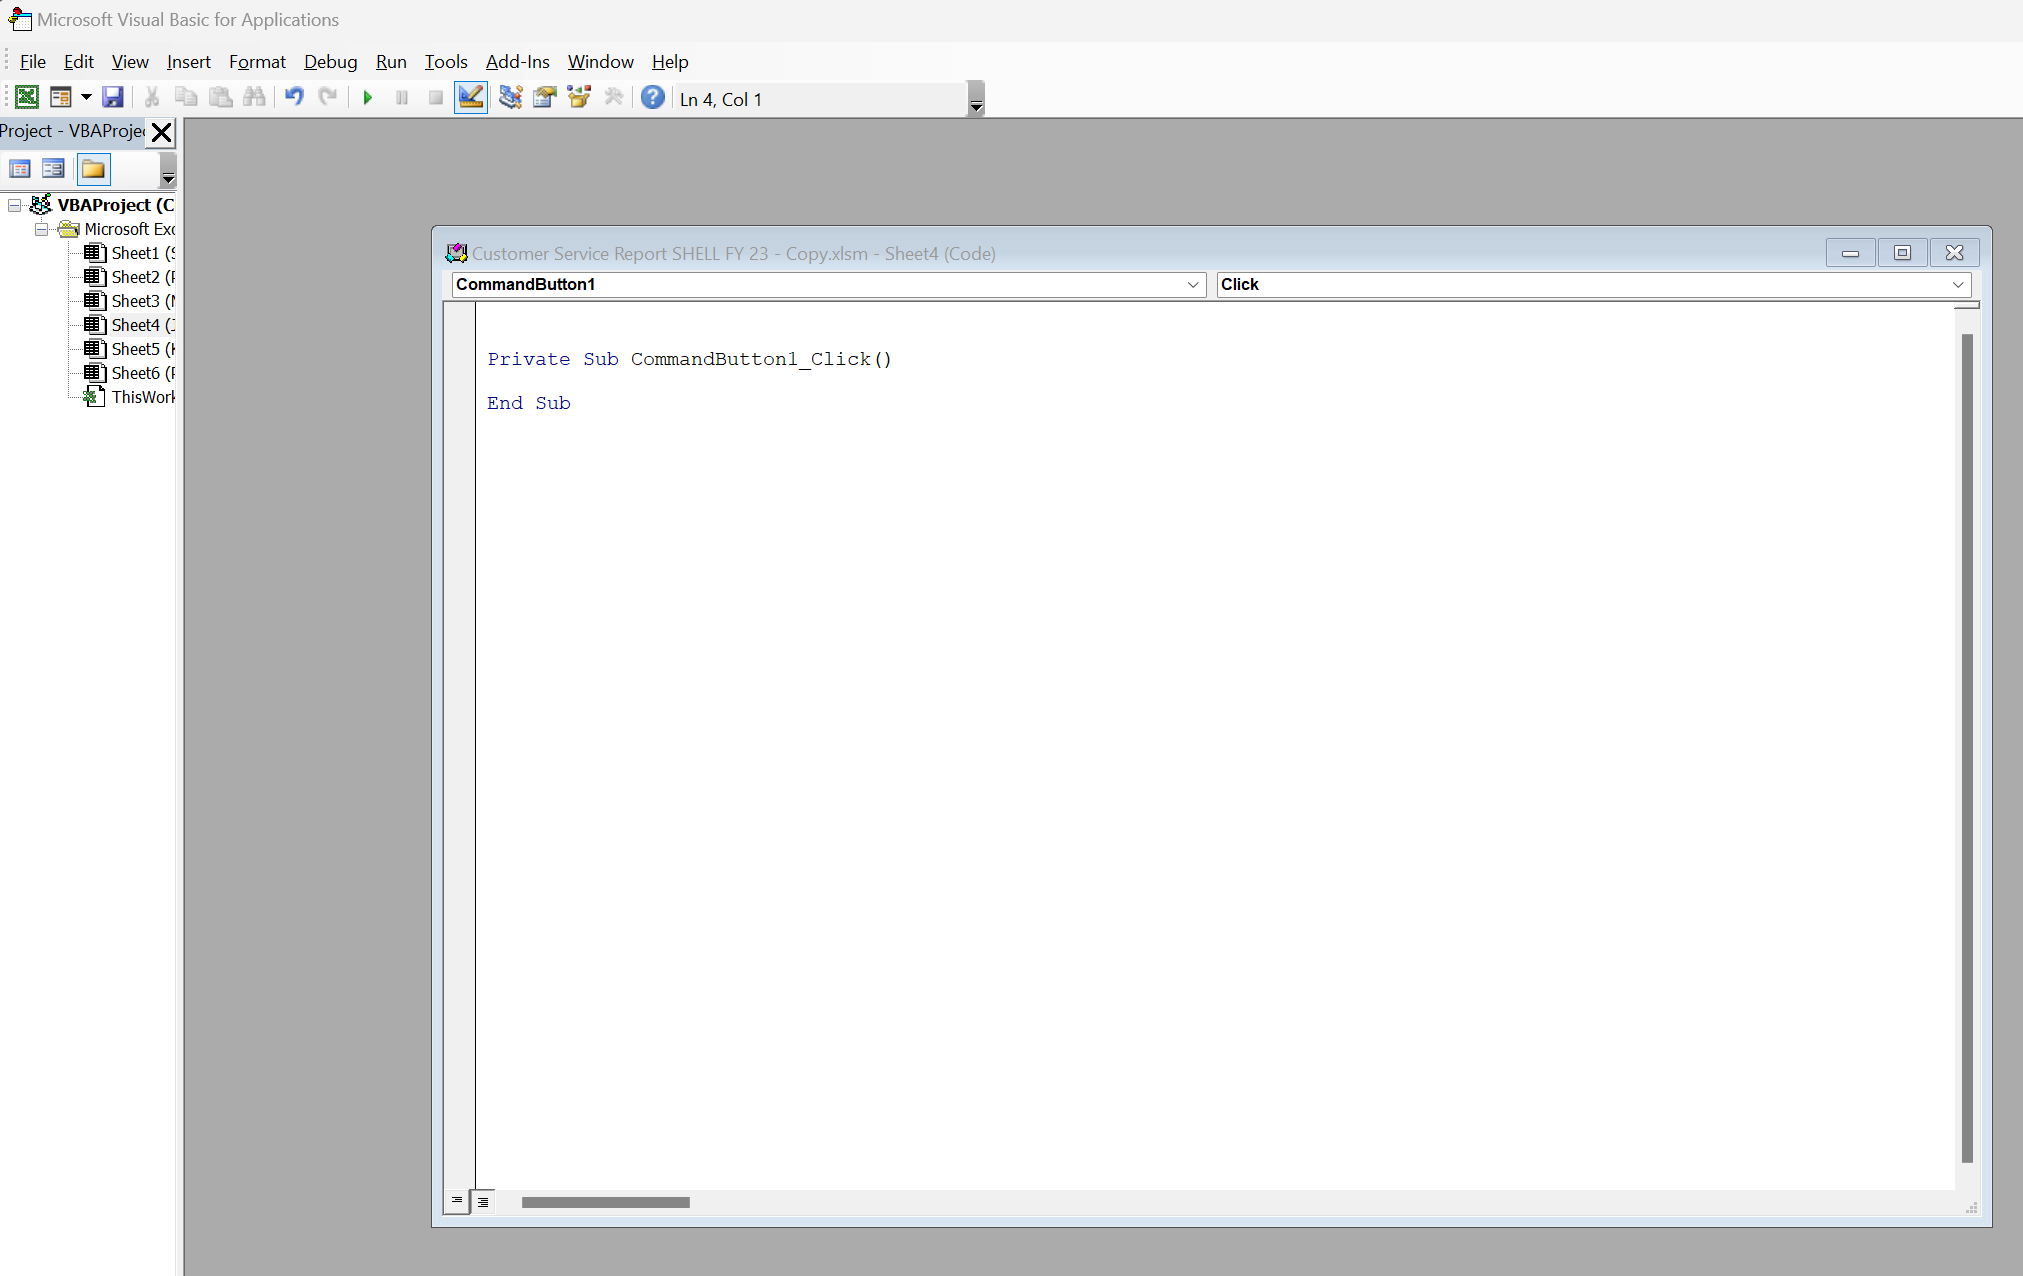The width and height of the screenshot is (2023, 1276).
Task: Select ThisWorkbook in the project tree
Action: [141, 397]
